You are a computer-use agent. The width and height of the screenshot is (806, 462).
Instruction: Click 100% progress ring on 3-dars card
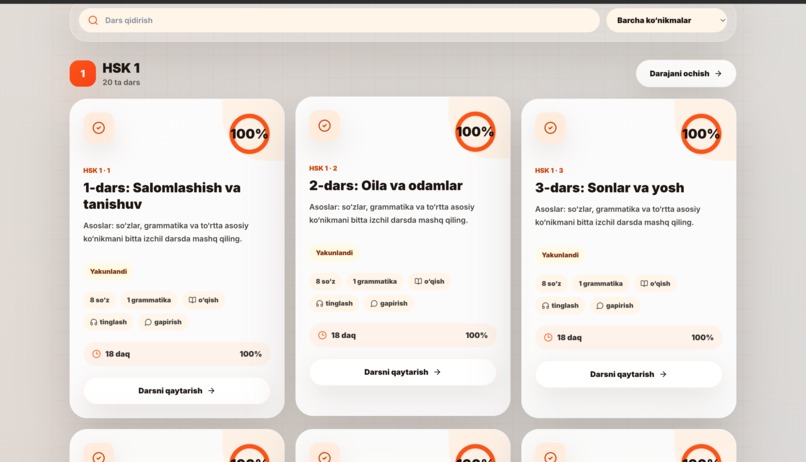pyautogui.click(x=701, y=134)
